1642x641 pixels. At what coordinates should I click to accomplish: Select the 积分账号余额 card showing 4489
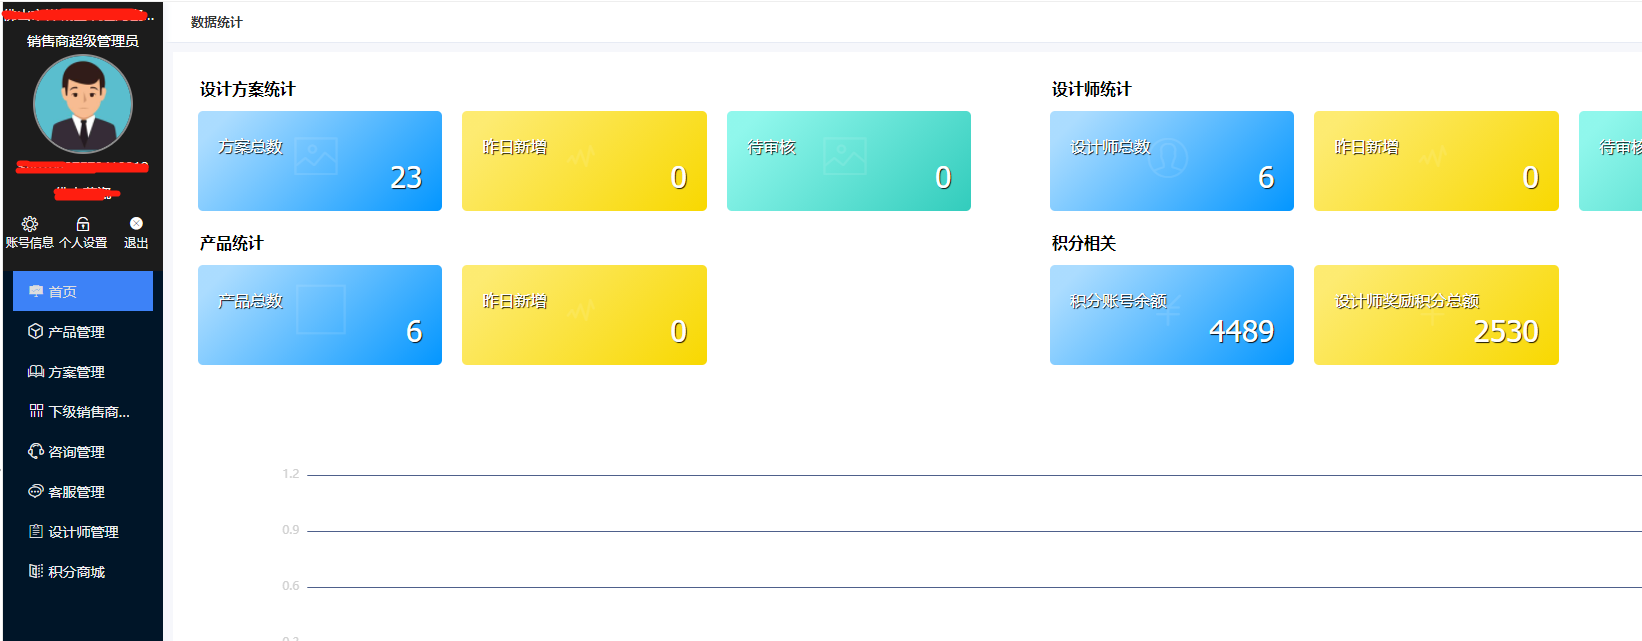point(1171,315)
